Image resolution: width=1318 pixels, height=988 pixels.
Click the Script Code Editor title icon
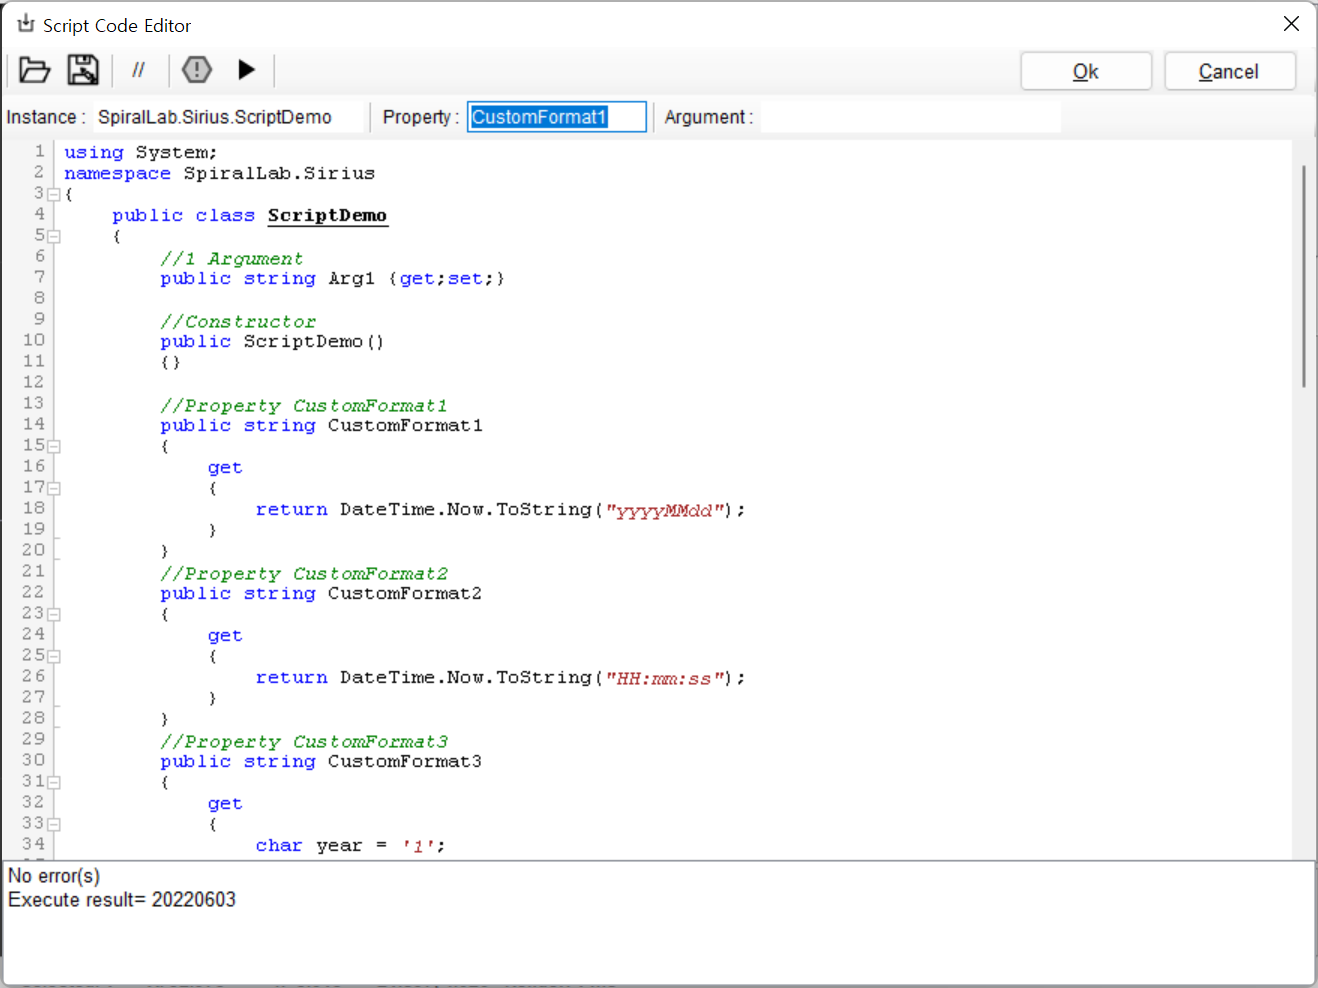coord(26,24)
